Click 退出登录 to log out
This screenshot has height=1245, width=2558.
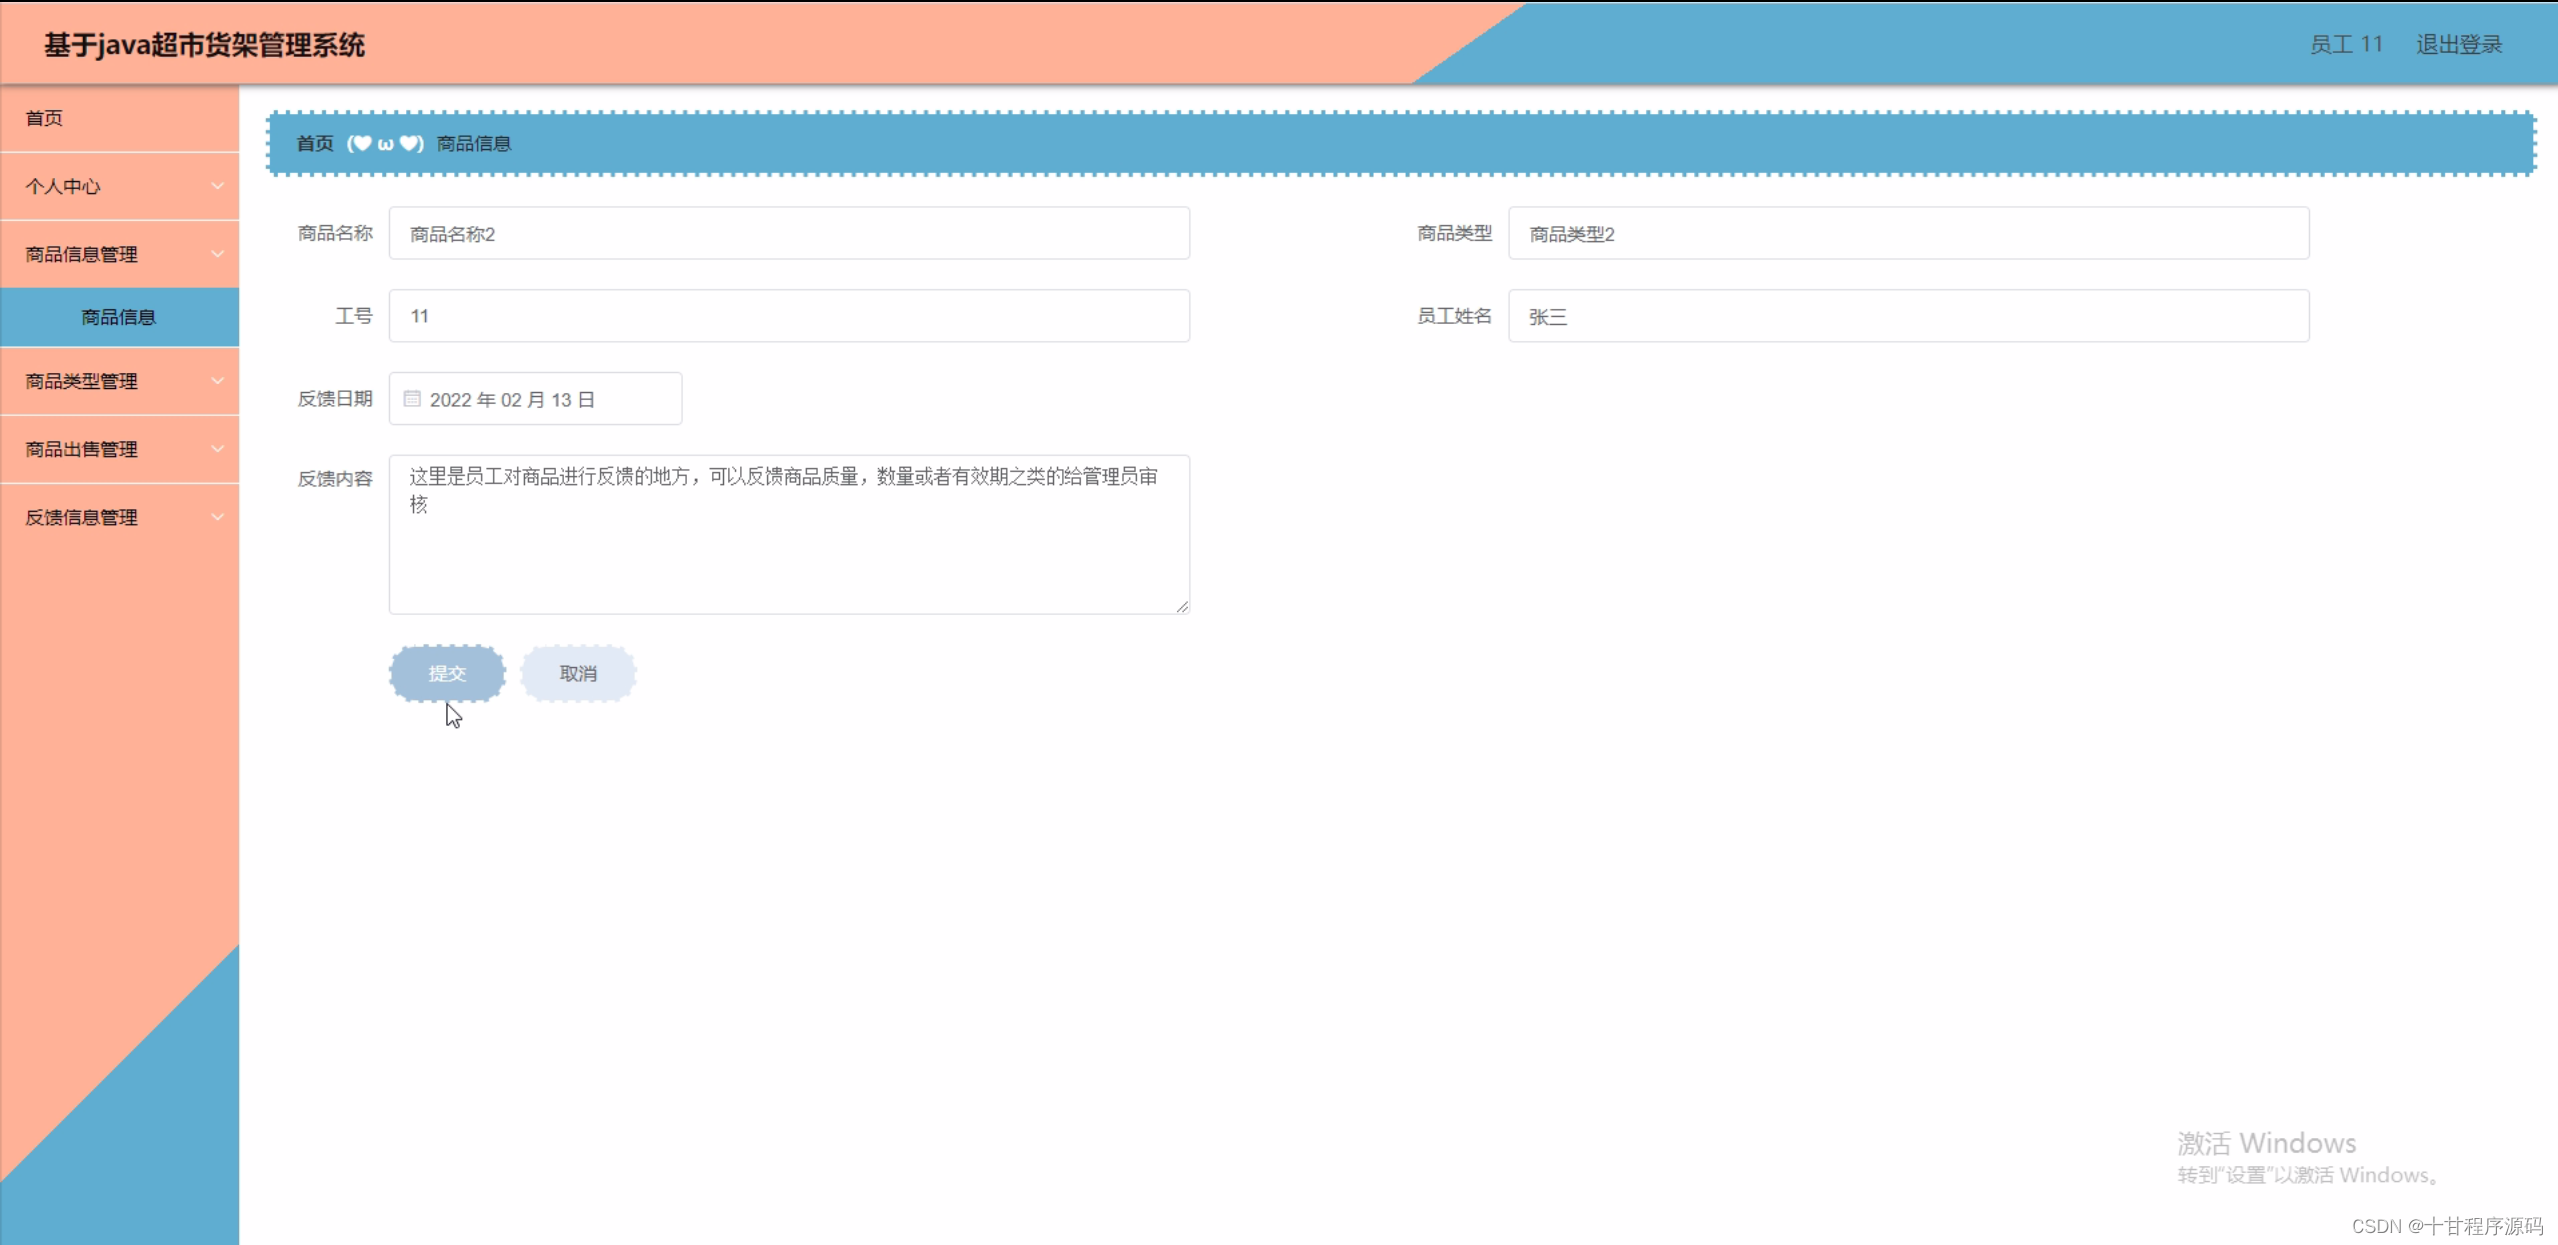(x=2458, y=43)
